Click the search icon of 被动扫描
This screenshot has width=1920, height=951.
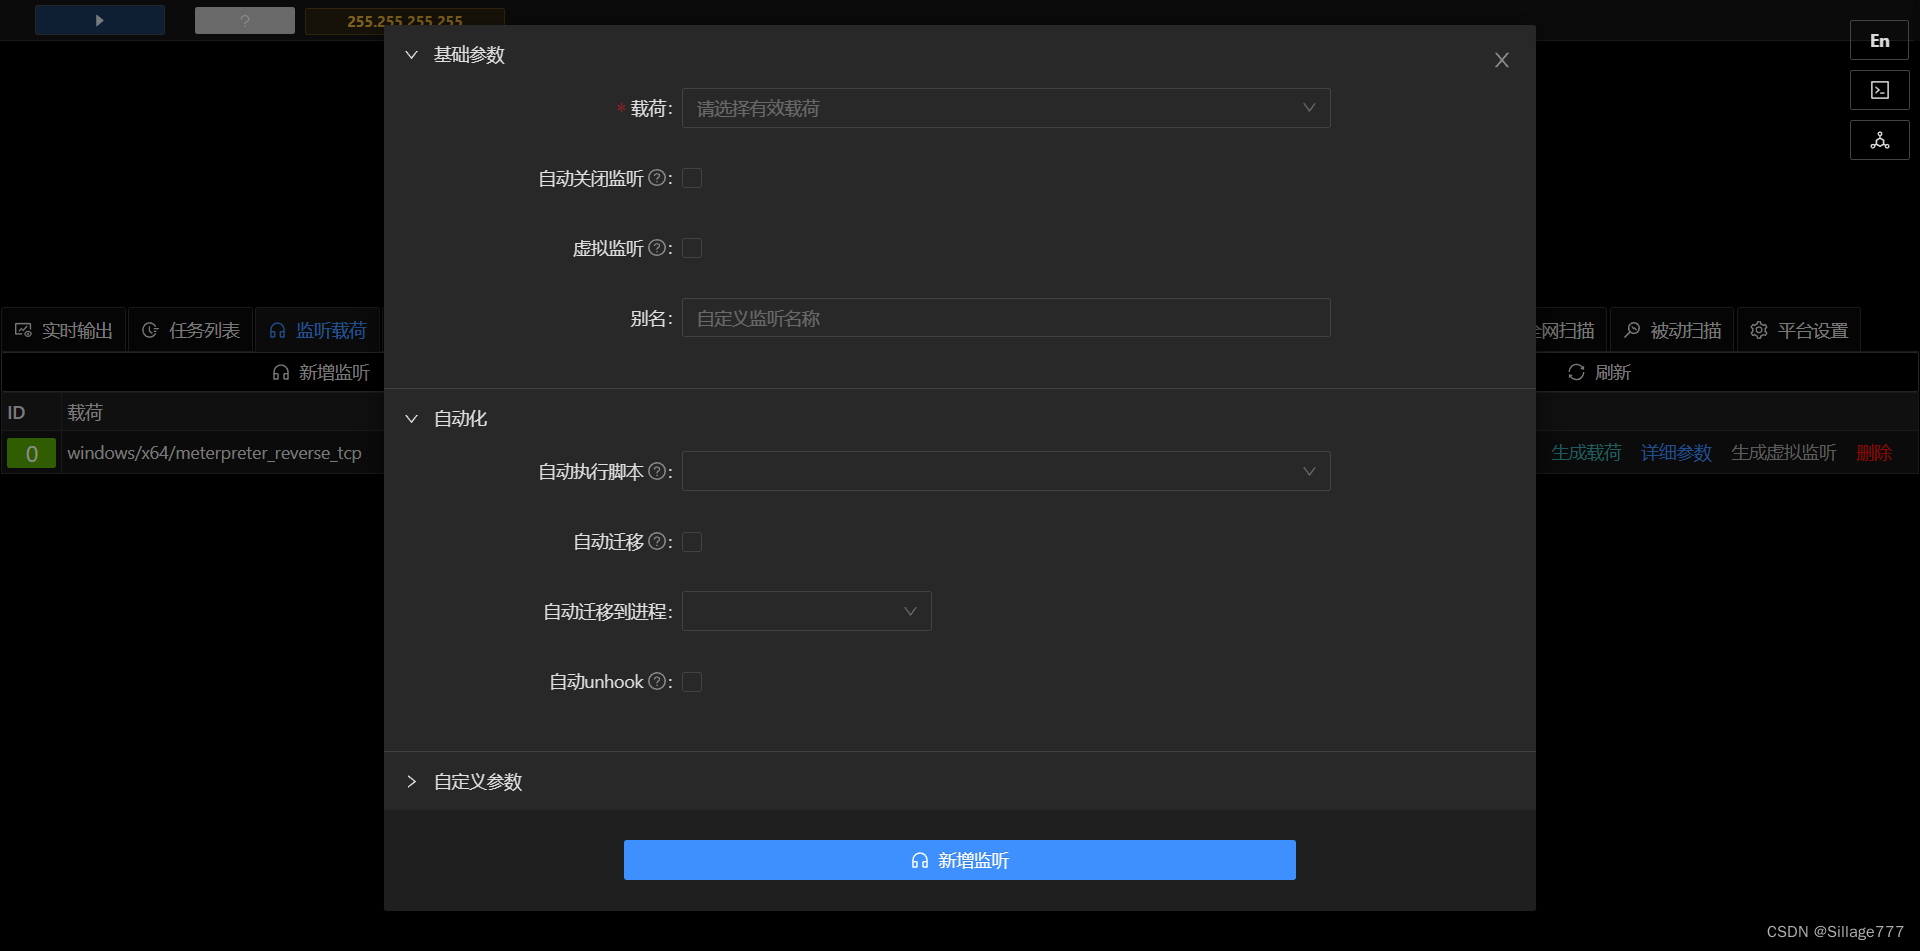[1632, 330]
